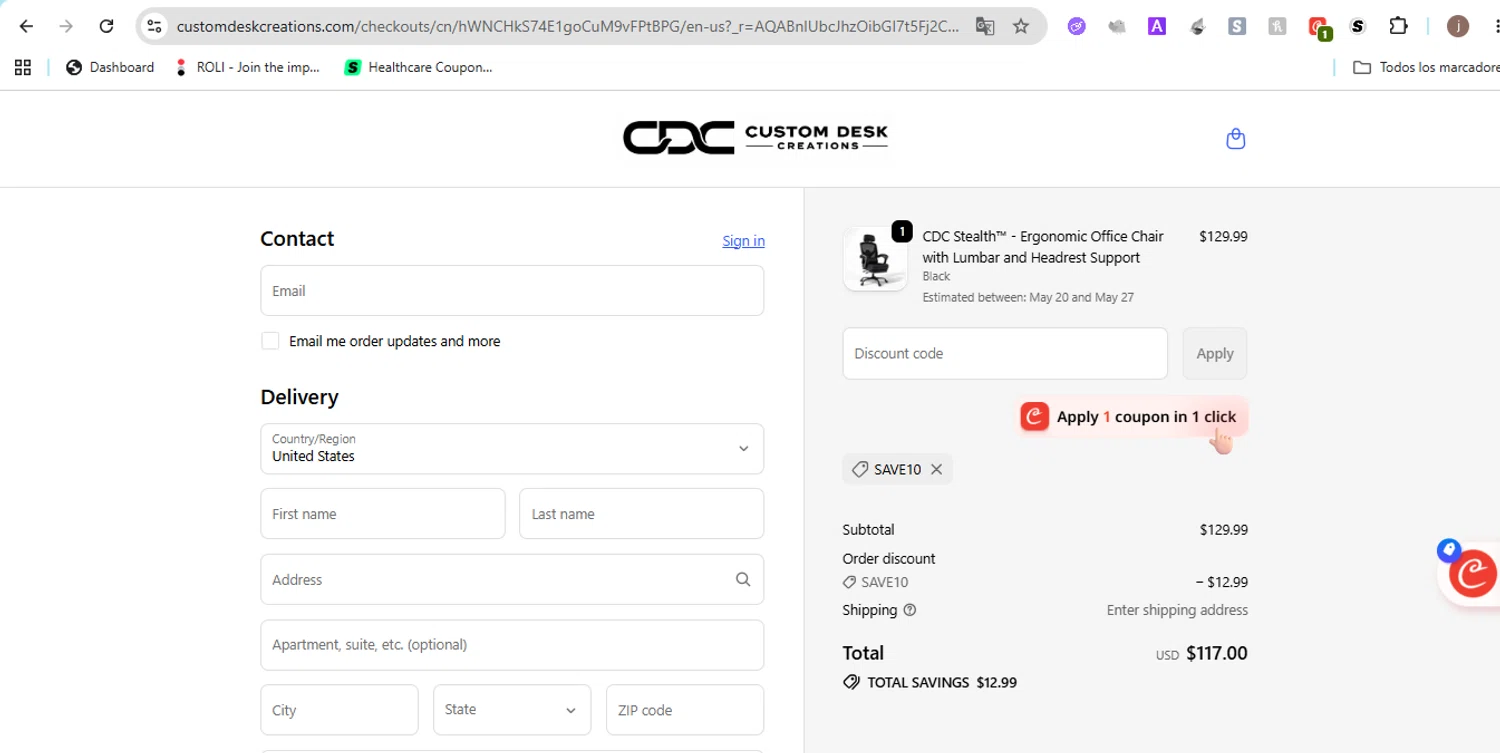Click the office chair product thumbnail
1500x753 pixels.
pos(875,259)
